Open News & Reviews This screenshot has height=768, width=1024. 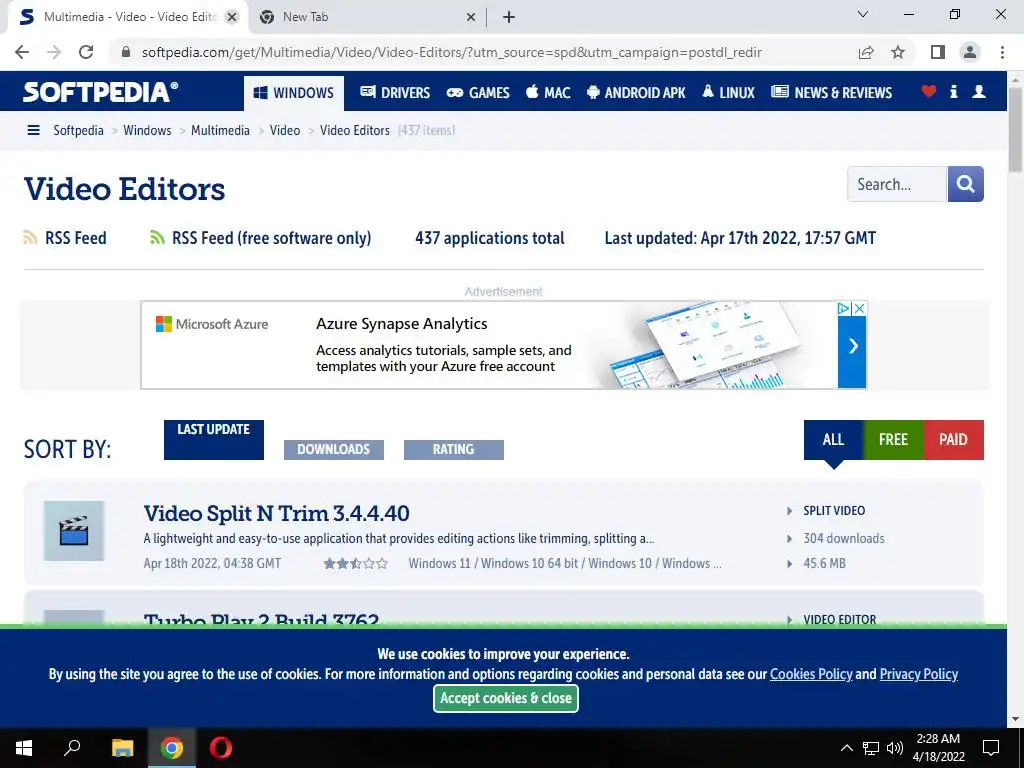point(831,93)
